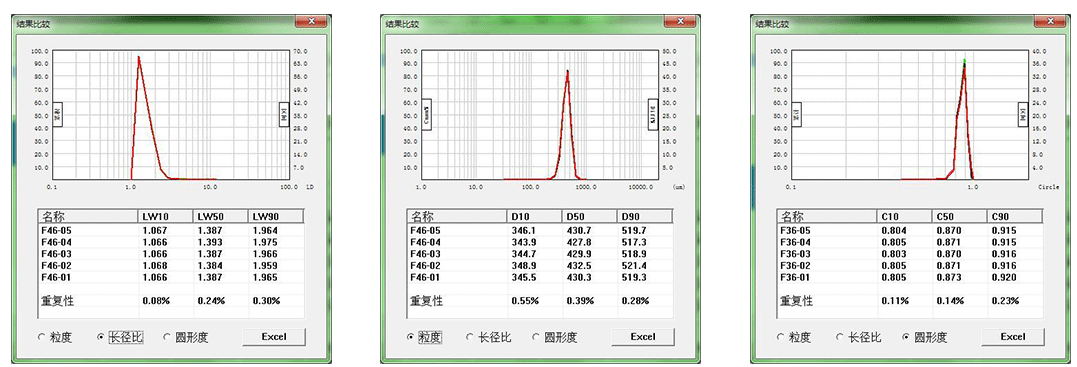Export LW10 aspect-ratio results with Excel button
Image resolution: width=1077 pixels, height=367 pixels.
pyautogui.click(x=274, y=337)
